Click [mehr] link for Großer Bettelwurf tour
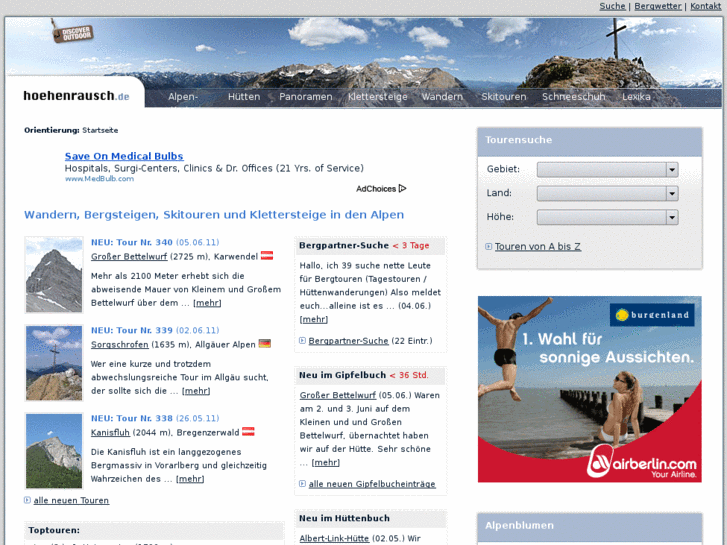 pos(207,303)
